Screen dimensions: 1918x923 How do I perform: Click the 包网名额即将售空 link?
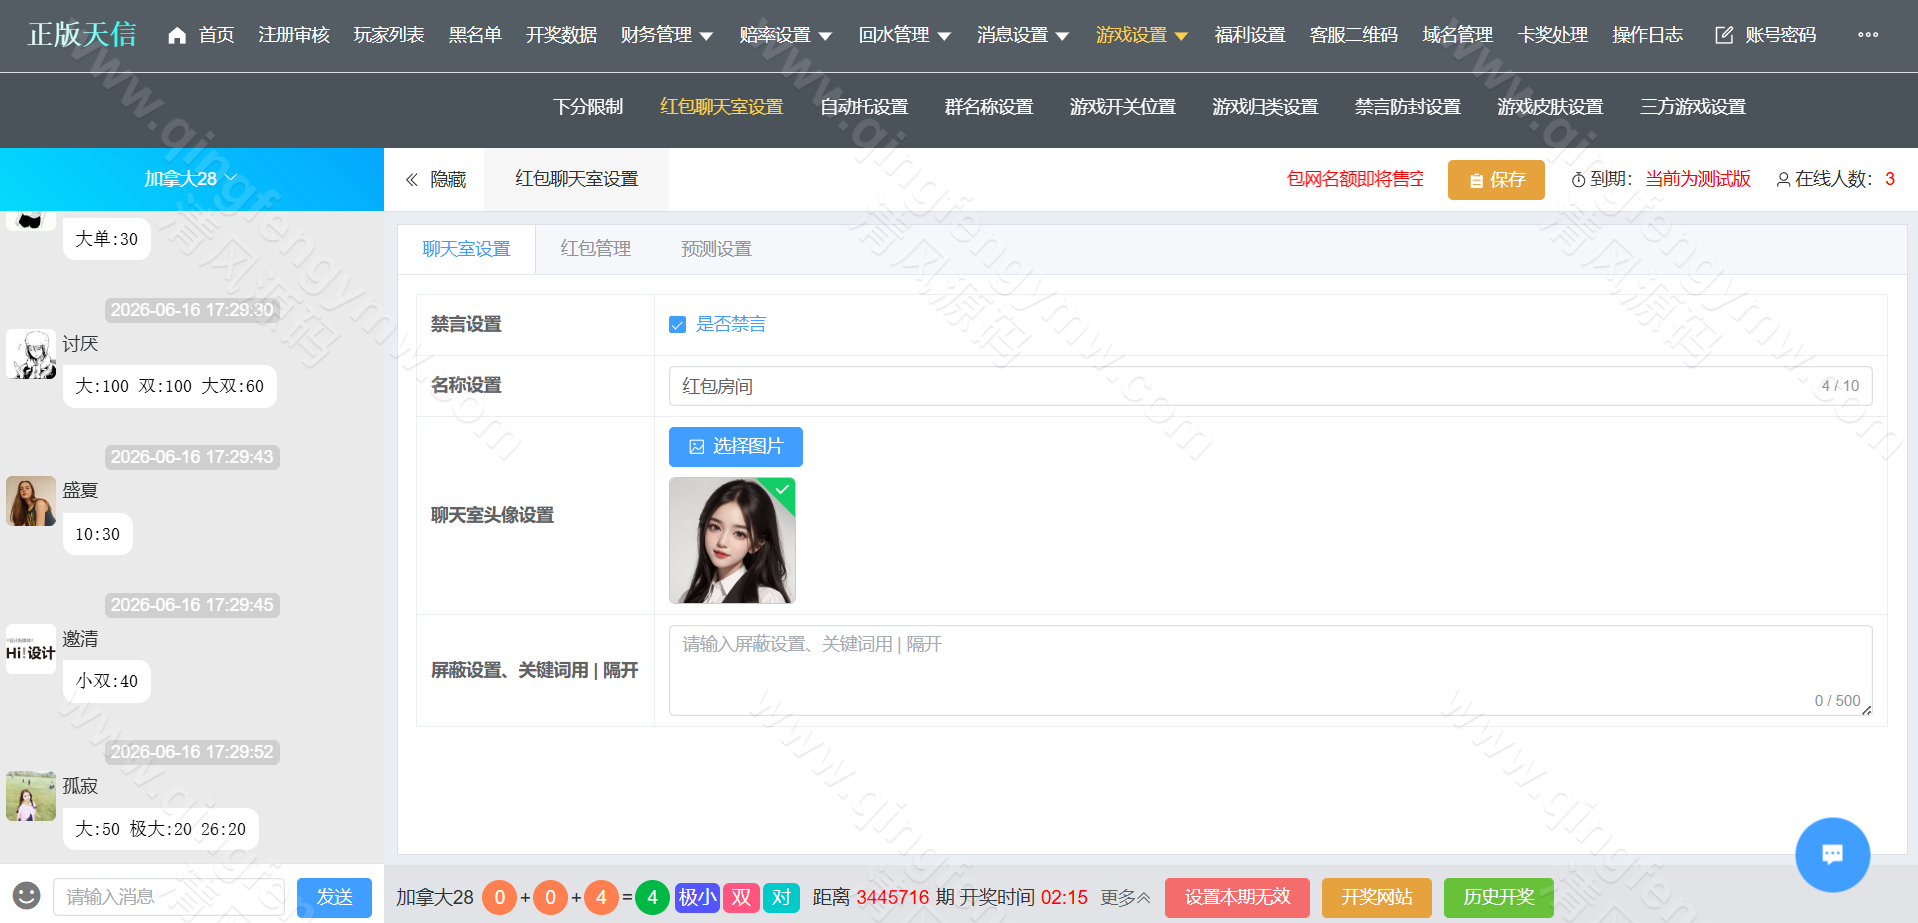[x=1355, y=179]
